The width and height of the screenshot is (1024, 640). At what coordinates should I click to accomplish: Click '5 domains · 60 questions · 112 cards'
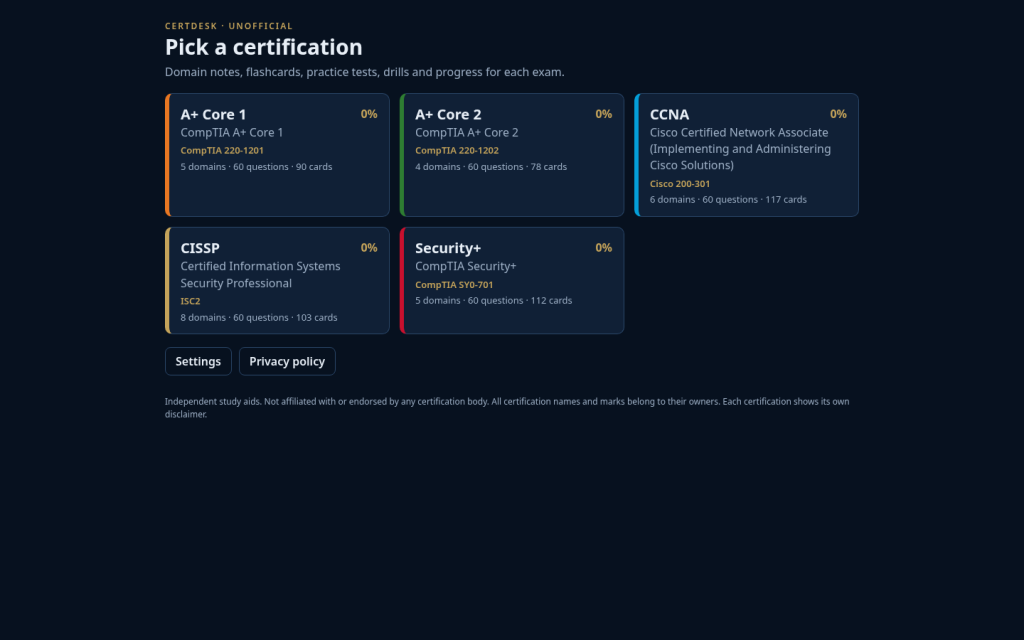pos(494,300)
